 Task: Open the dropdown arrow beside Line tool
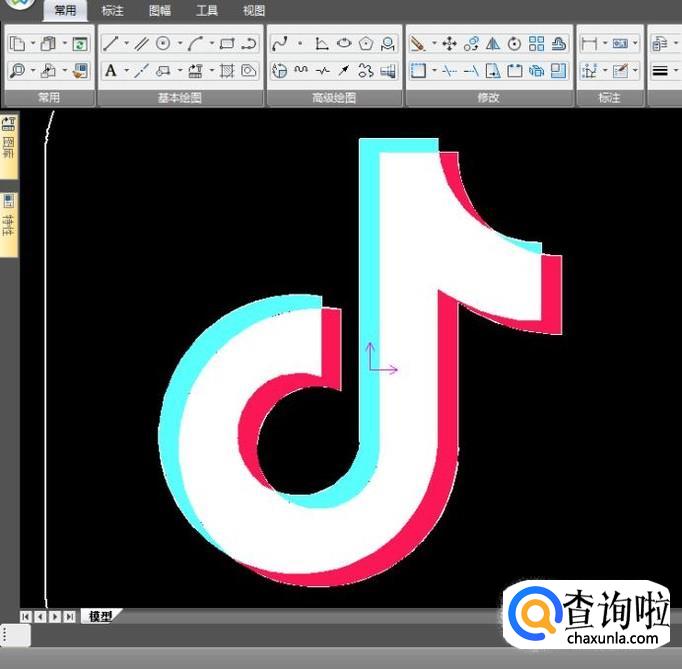[125, 44]
